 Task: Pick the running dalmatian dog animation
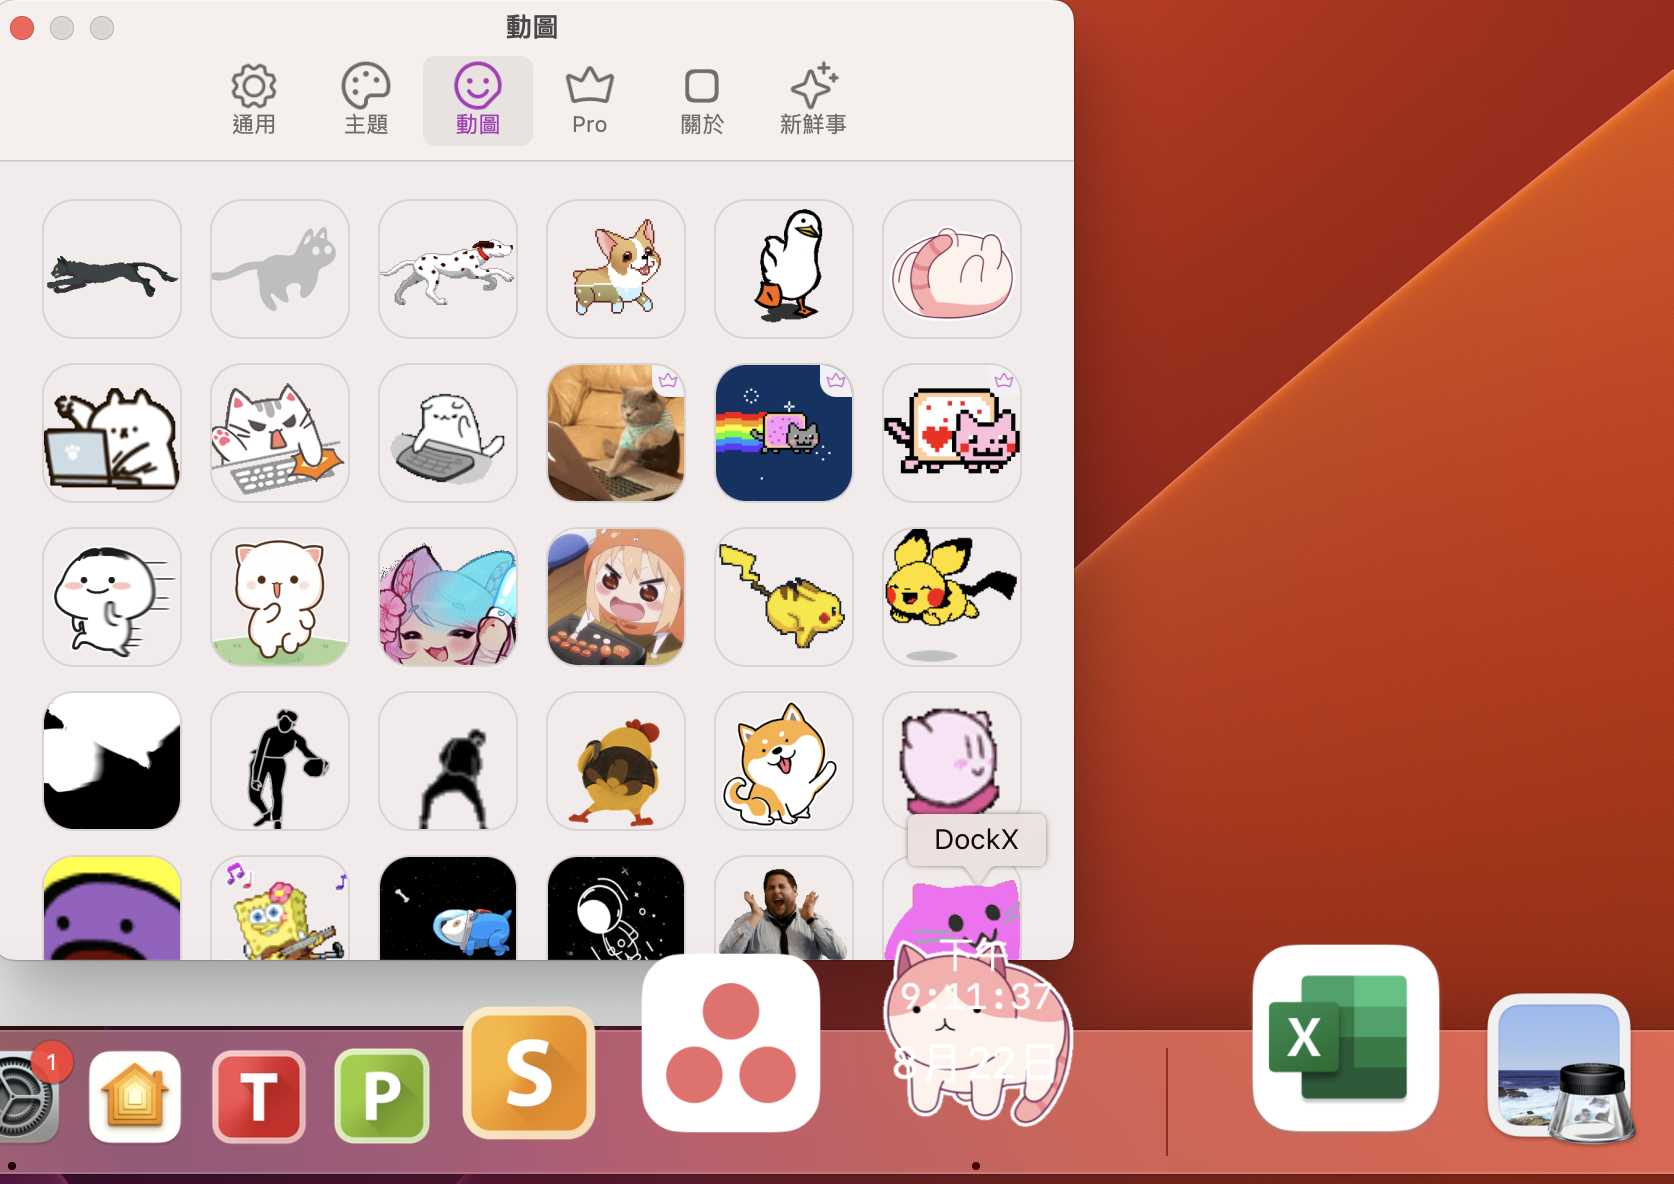coord(448,269)
